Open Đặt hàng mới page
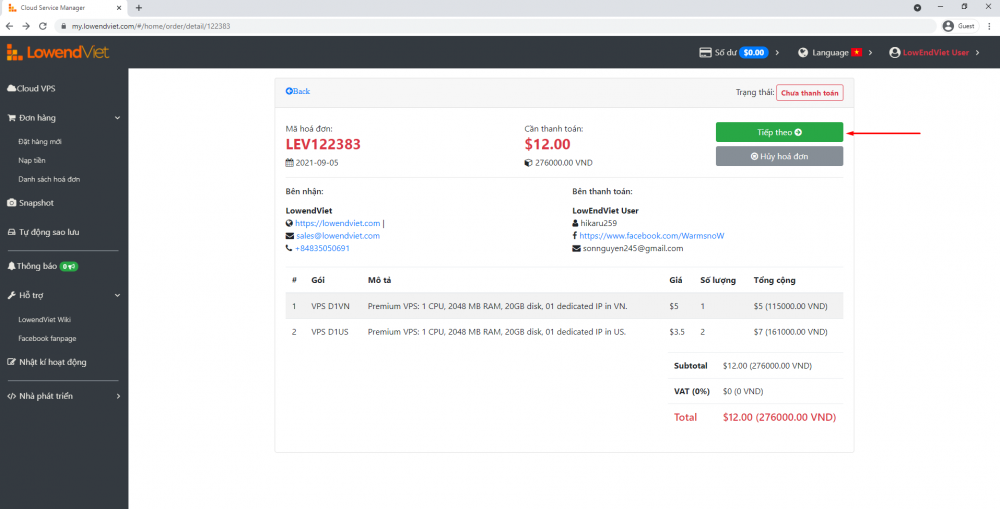The width and height of the screenshot is (1000, 509). tap(40, 142)
